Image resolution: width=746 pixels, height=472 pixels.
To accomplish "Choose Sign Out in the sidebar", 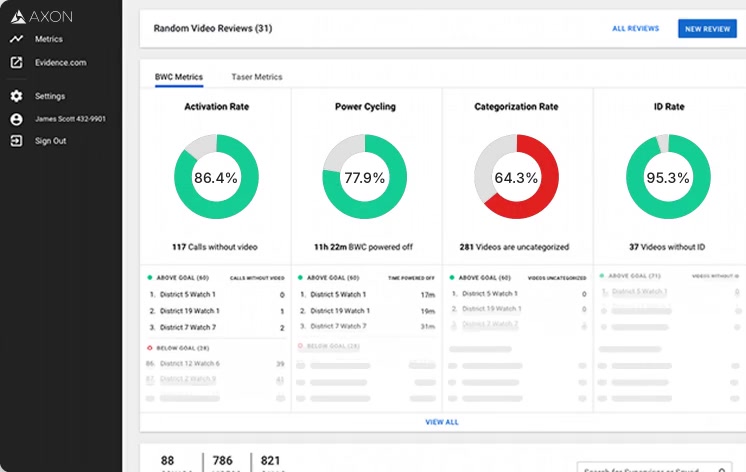I will click(50, 141).
